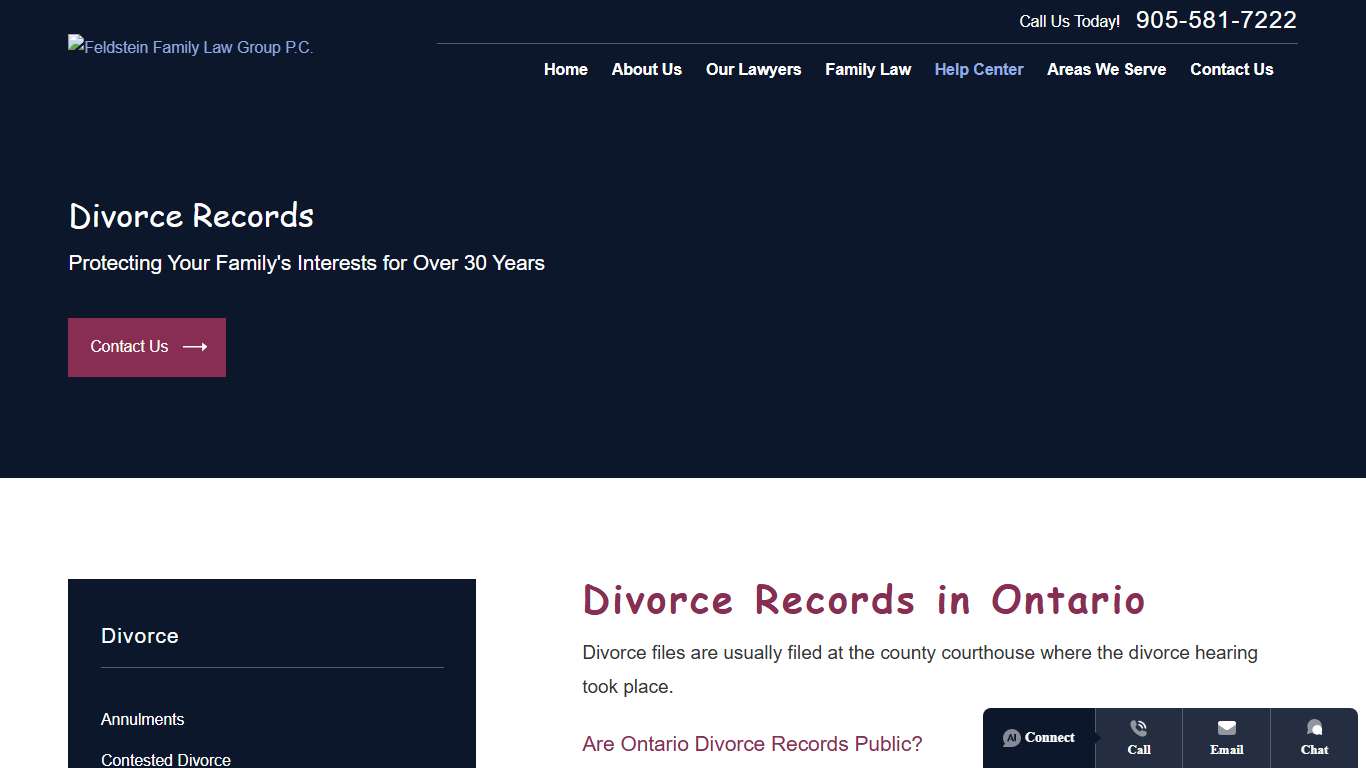The width and height of the screenshot is (1366, 768).
Task: Open the Chat bubble icon
Action: [x=1314, y=729]
